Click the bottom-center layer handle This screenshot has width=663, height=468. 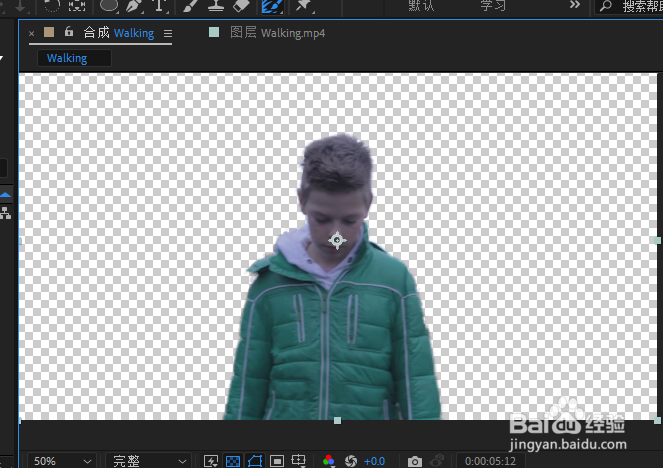(337, 420)
